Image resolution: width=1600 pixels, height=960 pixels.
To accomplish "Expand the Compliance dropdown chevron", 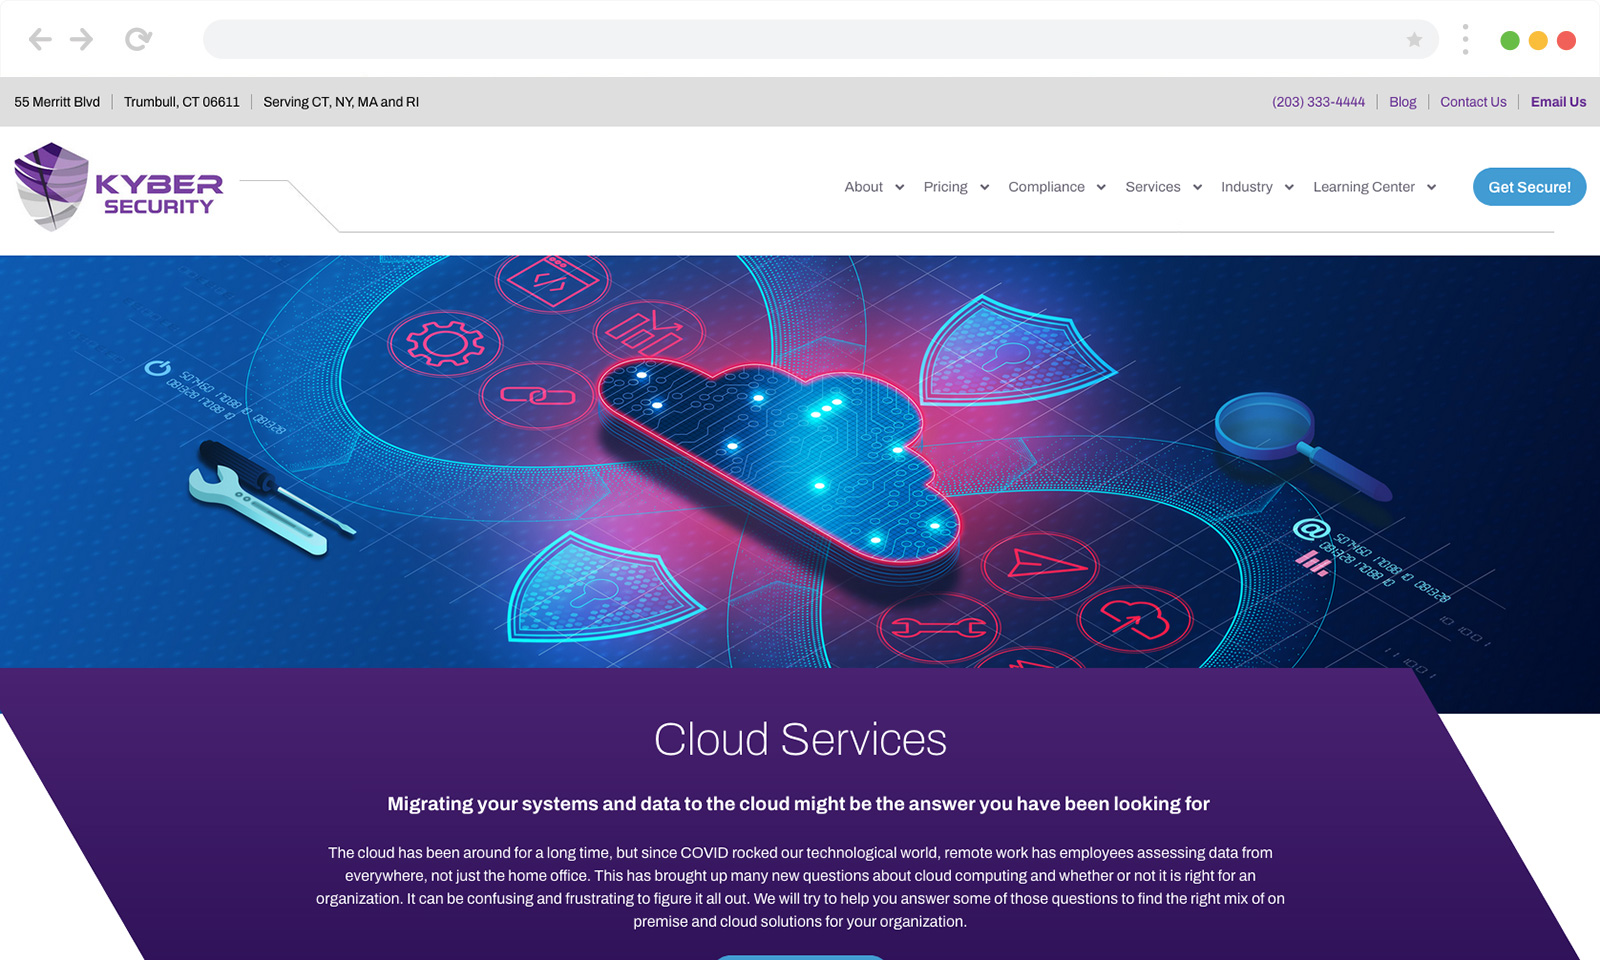I will [x=1101, y=188].
